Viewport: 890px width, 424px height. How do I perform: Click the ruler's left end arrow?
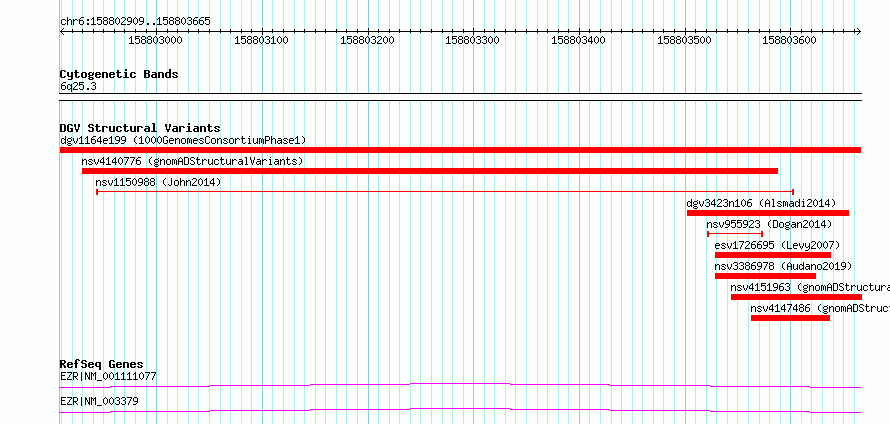click(x=62, y=32)
